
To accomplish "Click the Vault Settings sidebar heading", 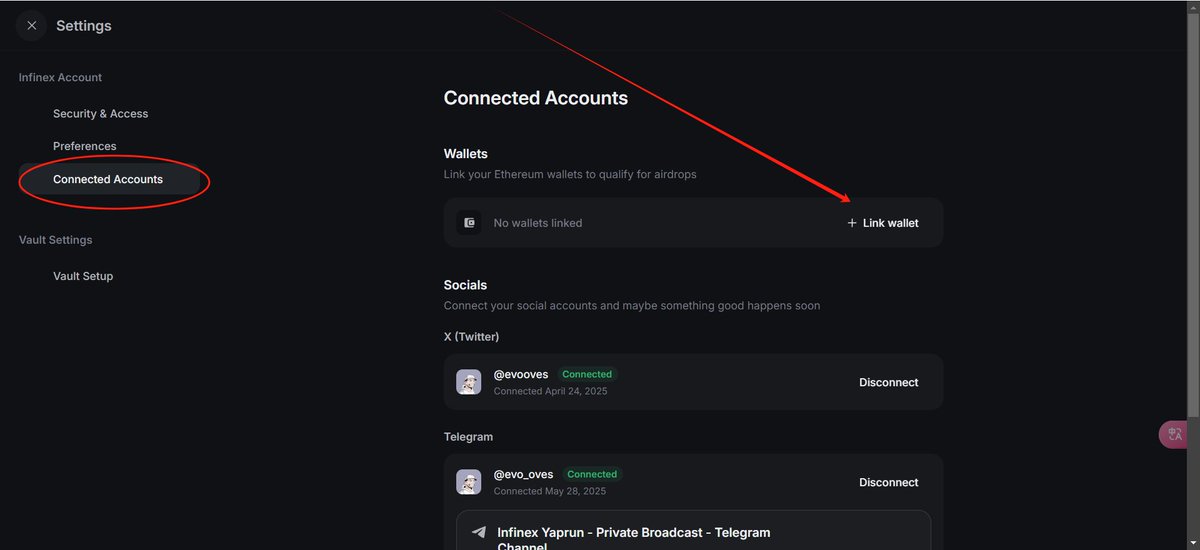I will pos(56,240).
